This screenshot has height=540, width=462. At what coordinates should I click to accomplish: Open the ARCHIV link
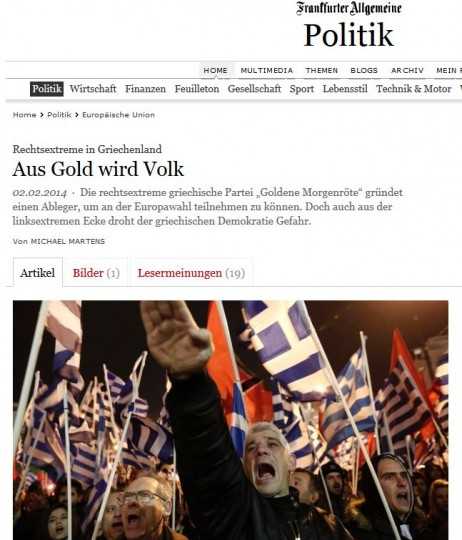(407, 71)
